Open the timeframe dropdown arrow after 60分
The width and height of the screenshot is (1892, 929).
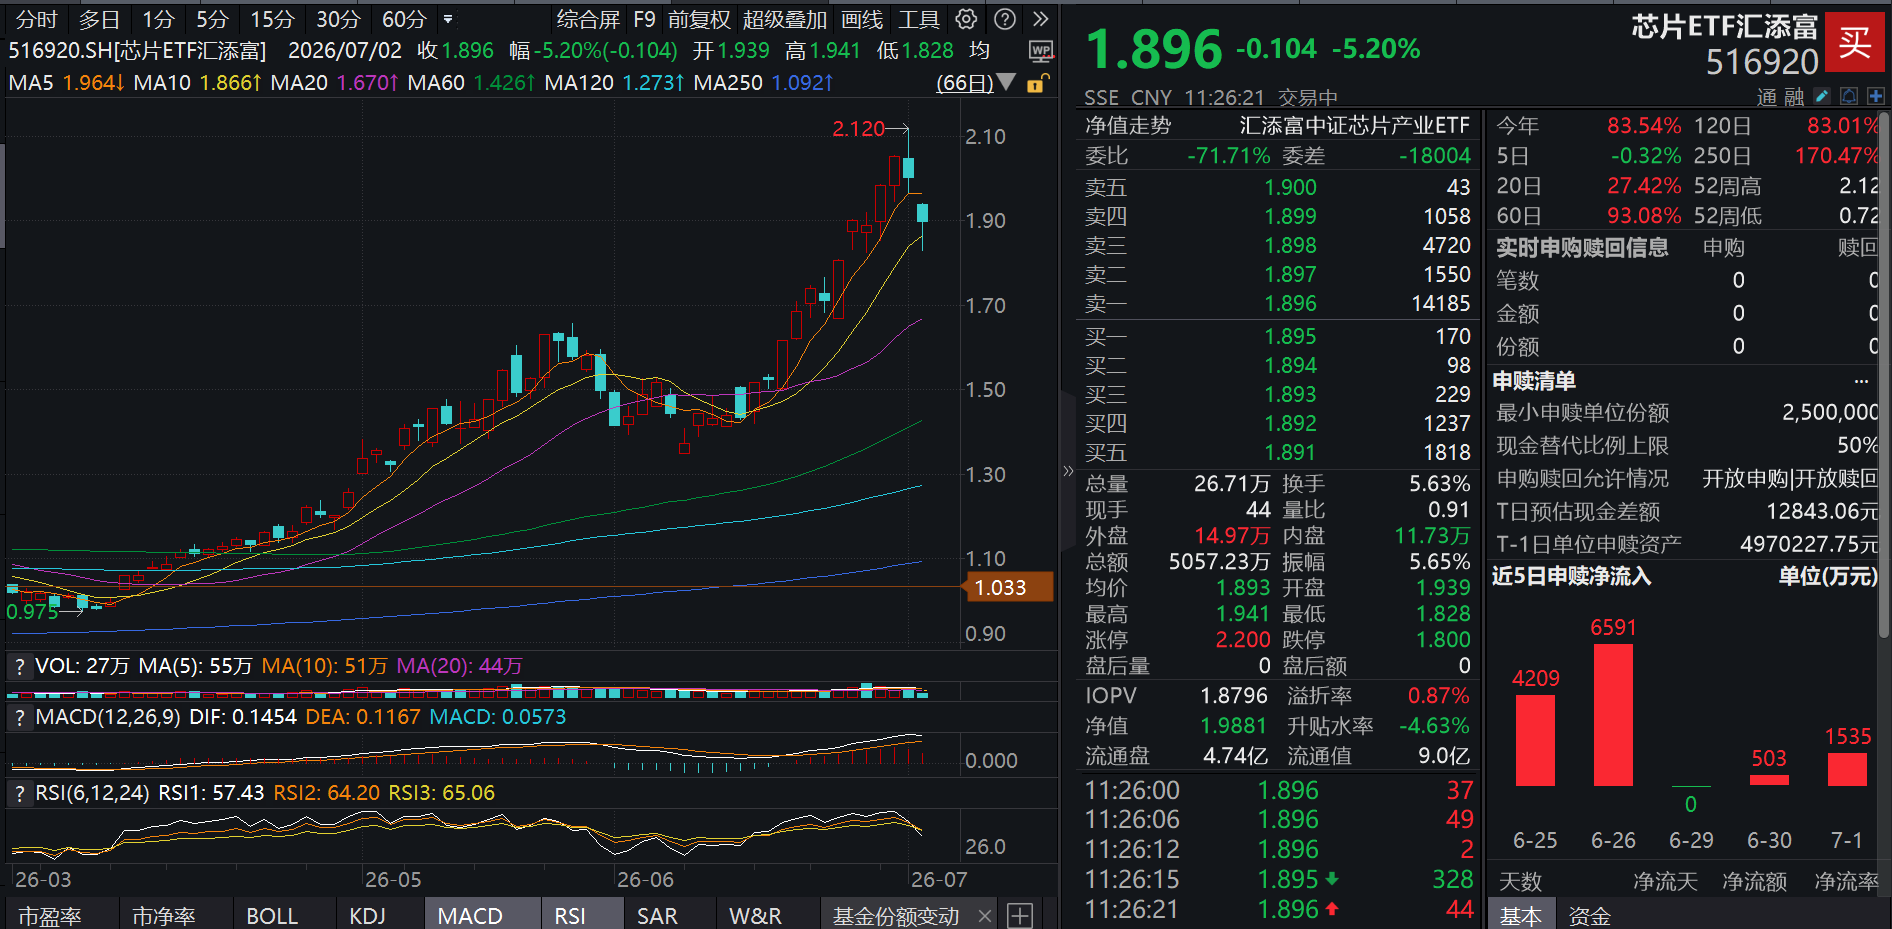click(x=448, y=19)
